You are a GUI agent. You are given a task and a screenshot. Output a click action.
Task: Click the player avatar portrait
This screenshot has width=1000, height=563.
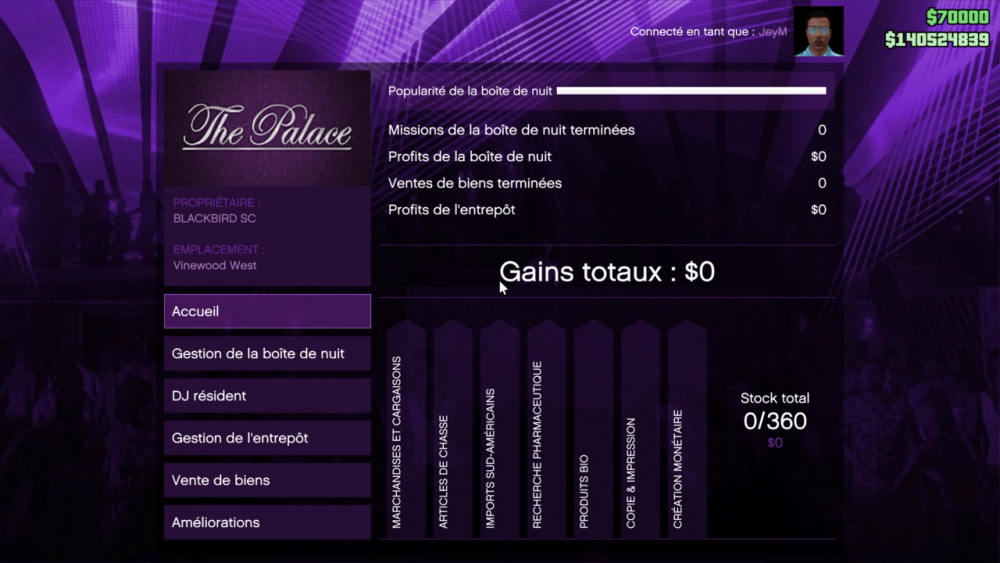818,32
